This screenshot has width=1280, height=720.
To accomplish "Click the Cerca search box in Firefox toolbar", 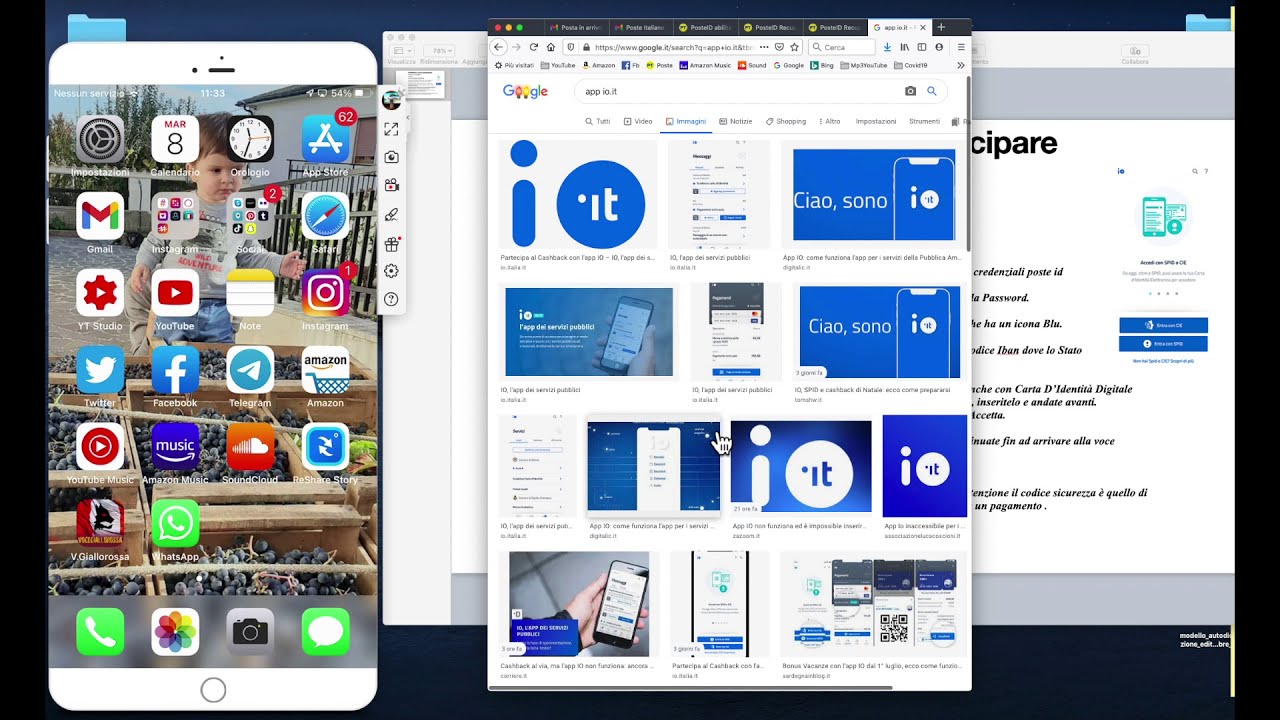I will 840,47.
